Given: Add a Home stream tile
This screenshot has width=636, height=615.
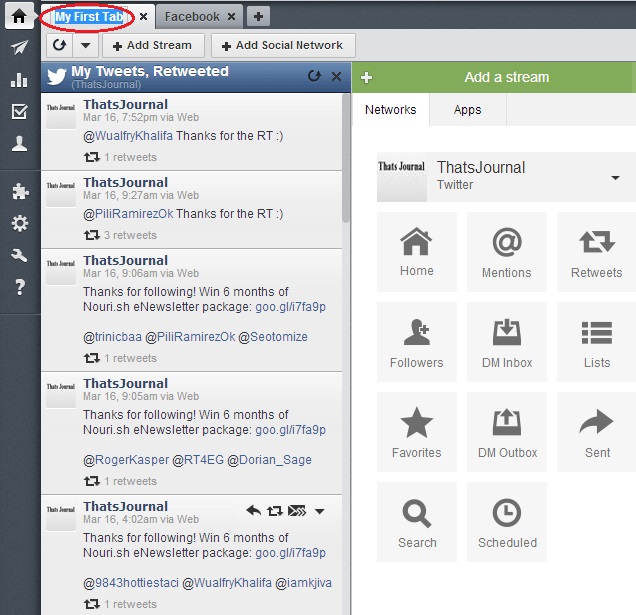Looking at the screenshot, I should (x=417, y=252).
